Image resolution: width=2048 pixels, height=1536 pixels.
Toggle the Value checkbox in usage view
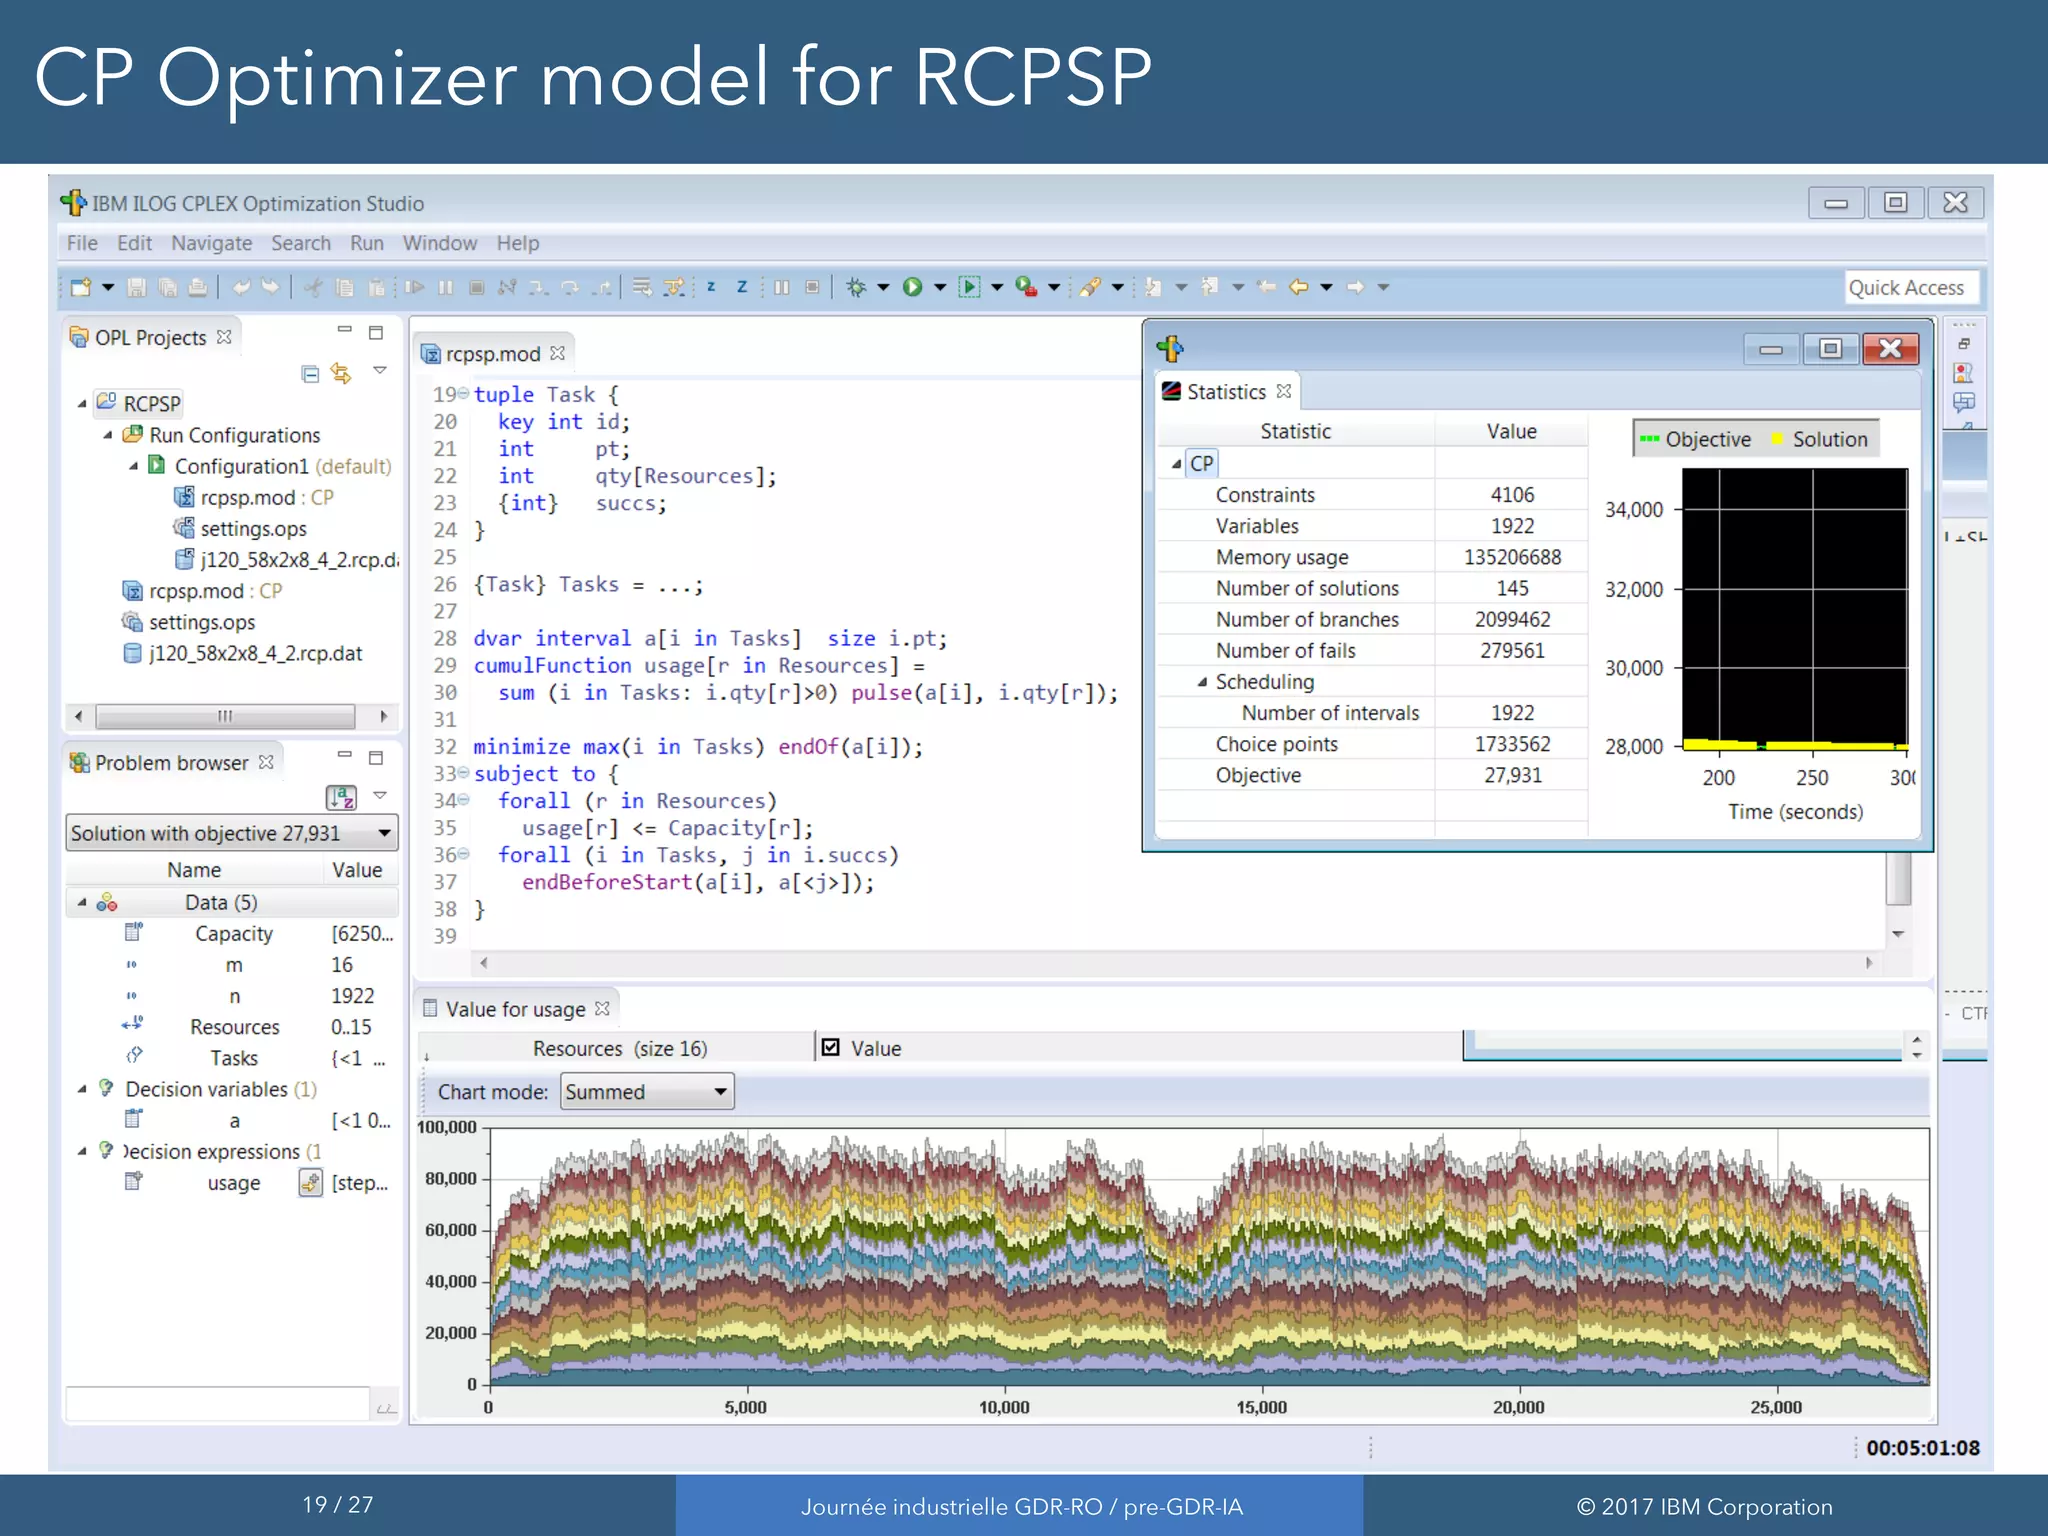830,1047
